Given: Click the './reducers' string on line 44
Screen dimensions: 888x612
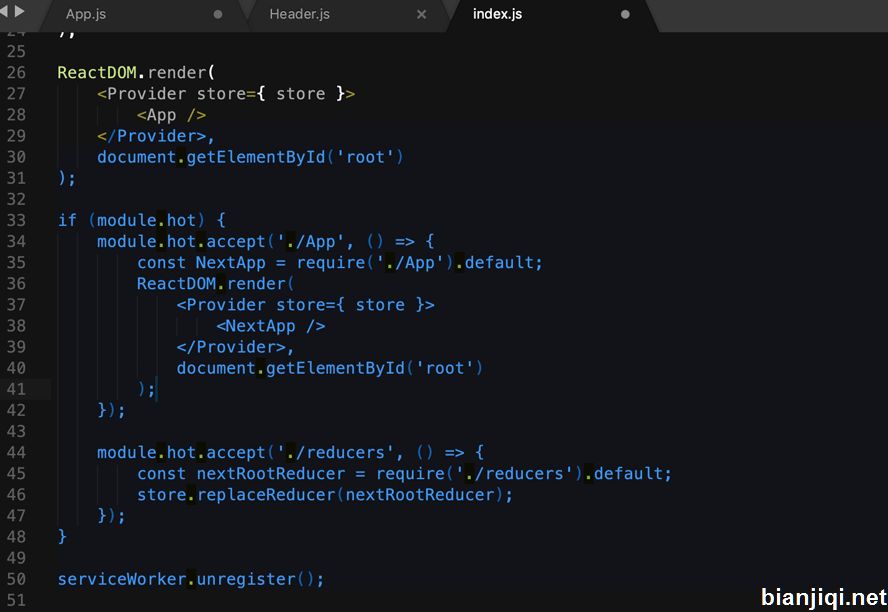Looking at the screenshot, I should (x=335, y=452).
